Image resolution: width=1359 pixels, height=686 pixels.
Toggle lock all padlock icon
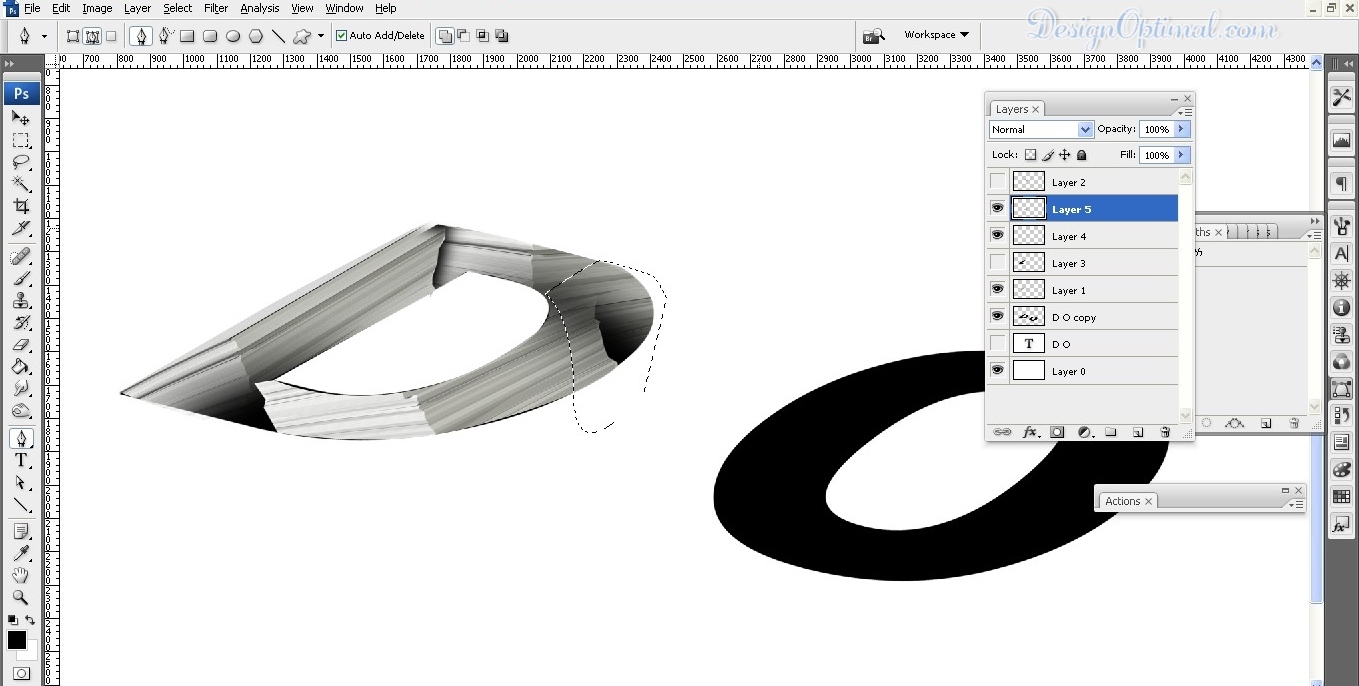[x=1082, y=155]
